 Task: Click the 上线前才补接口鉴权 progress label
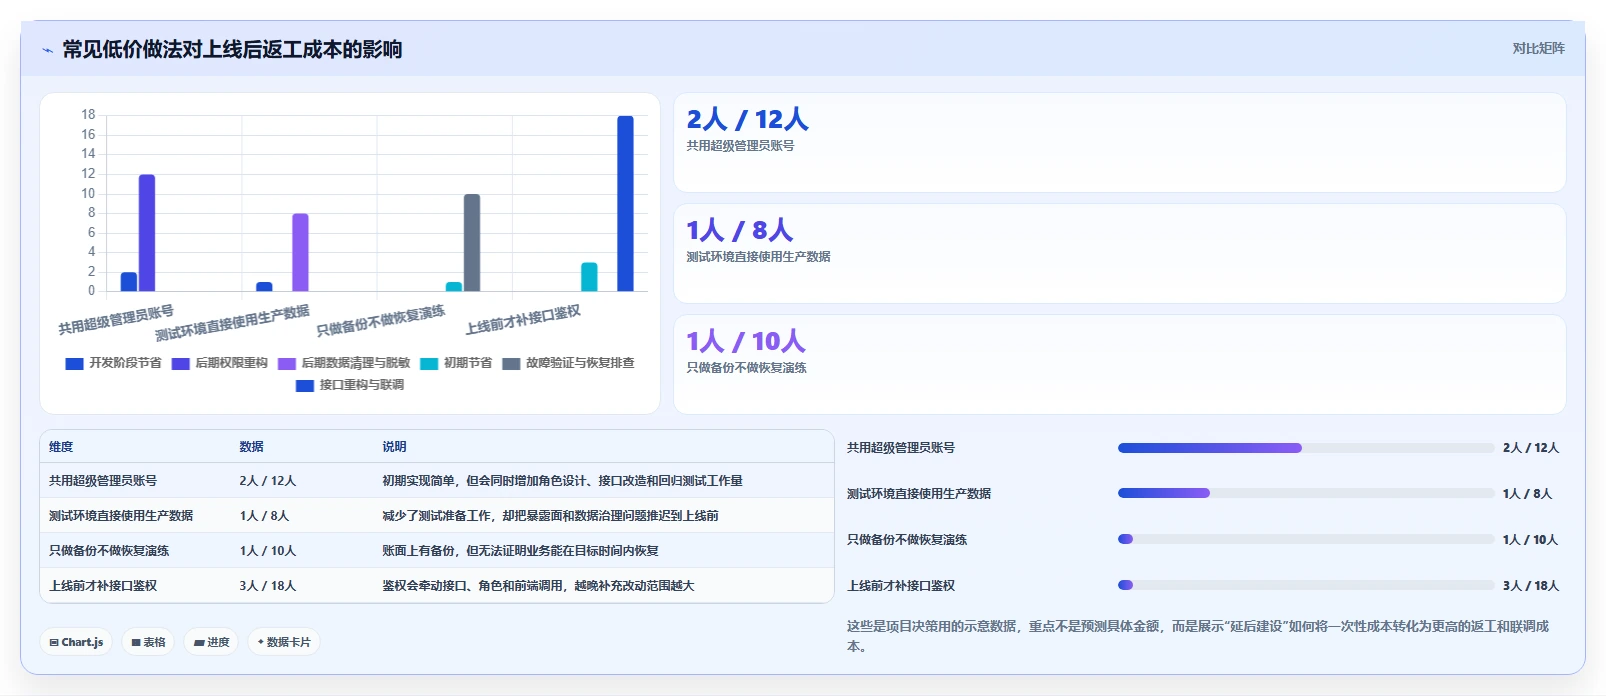pos(901,586)
